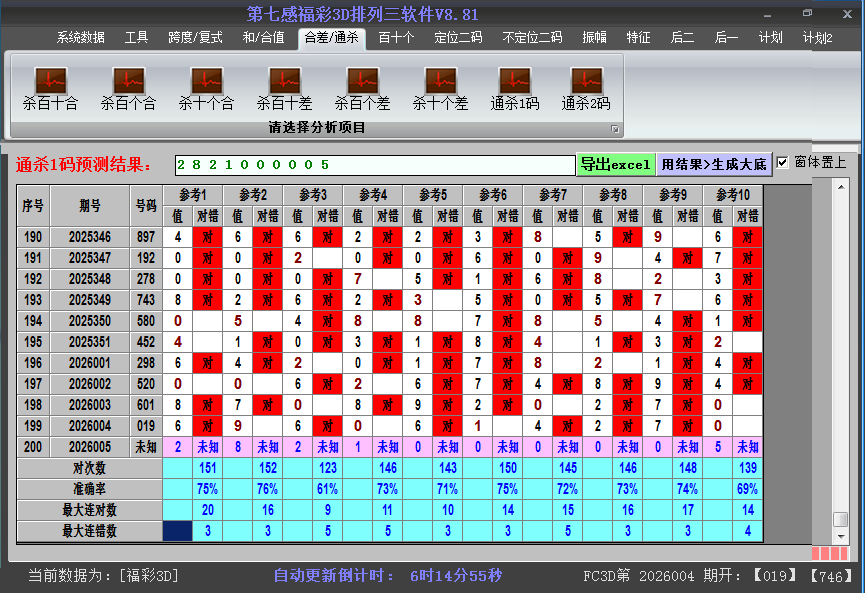This screenshot has width=865, height=593.
Task: Click the 用结果>生成大底 button
Action: point(714,164)
